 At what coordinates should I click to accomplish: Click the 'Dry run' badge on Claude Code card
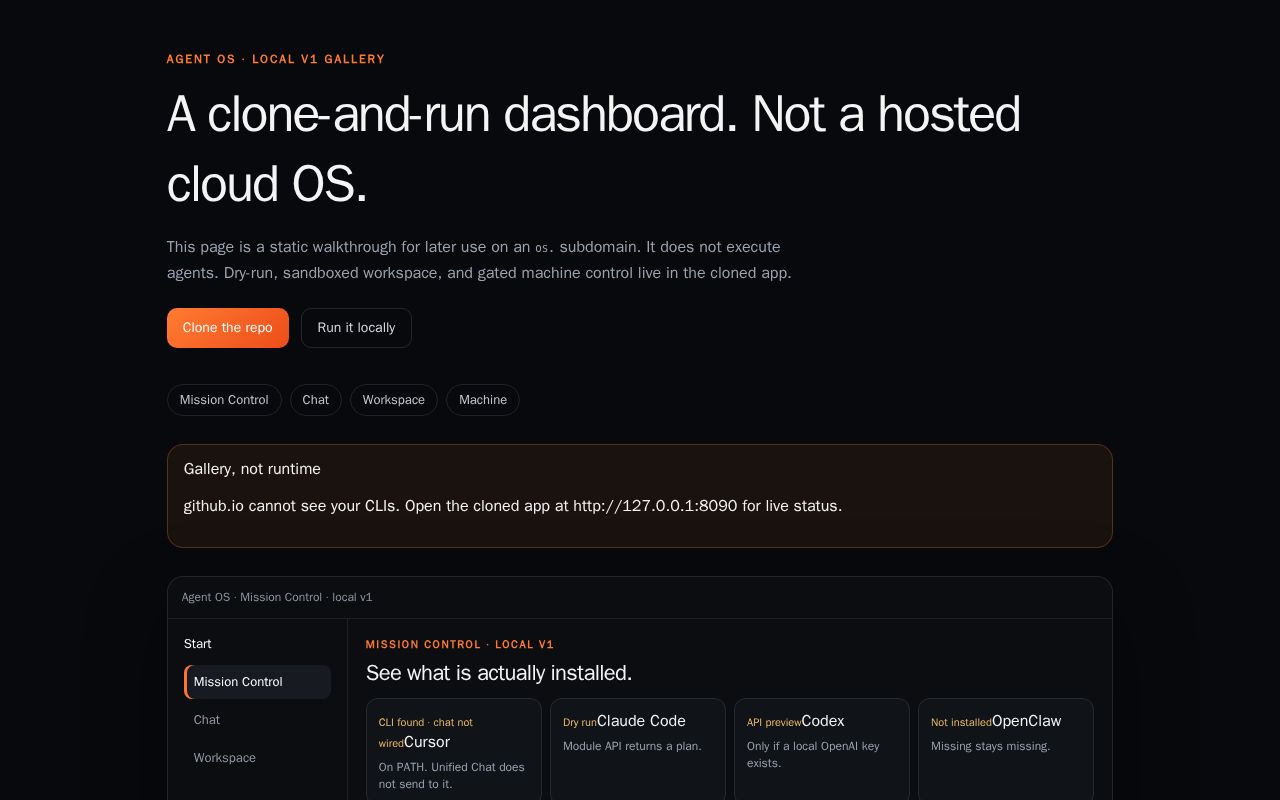[580, 722]
